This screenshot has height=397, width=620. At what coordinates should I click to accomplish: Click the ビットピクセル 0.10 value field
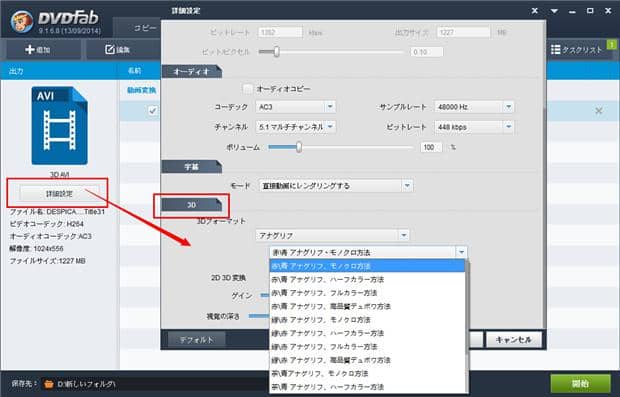pos(426,52)
